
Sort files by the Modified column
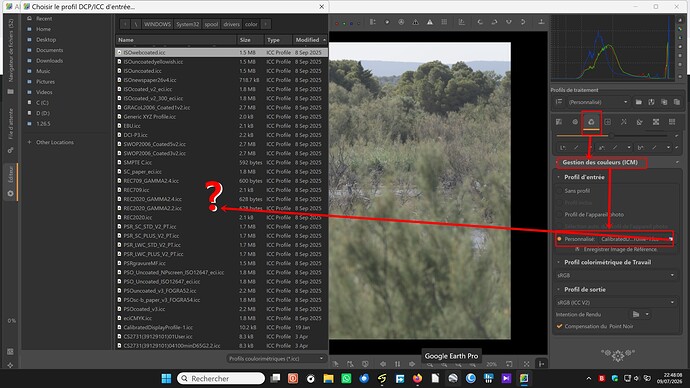tap(309, 40)
